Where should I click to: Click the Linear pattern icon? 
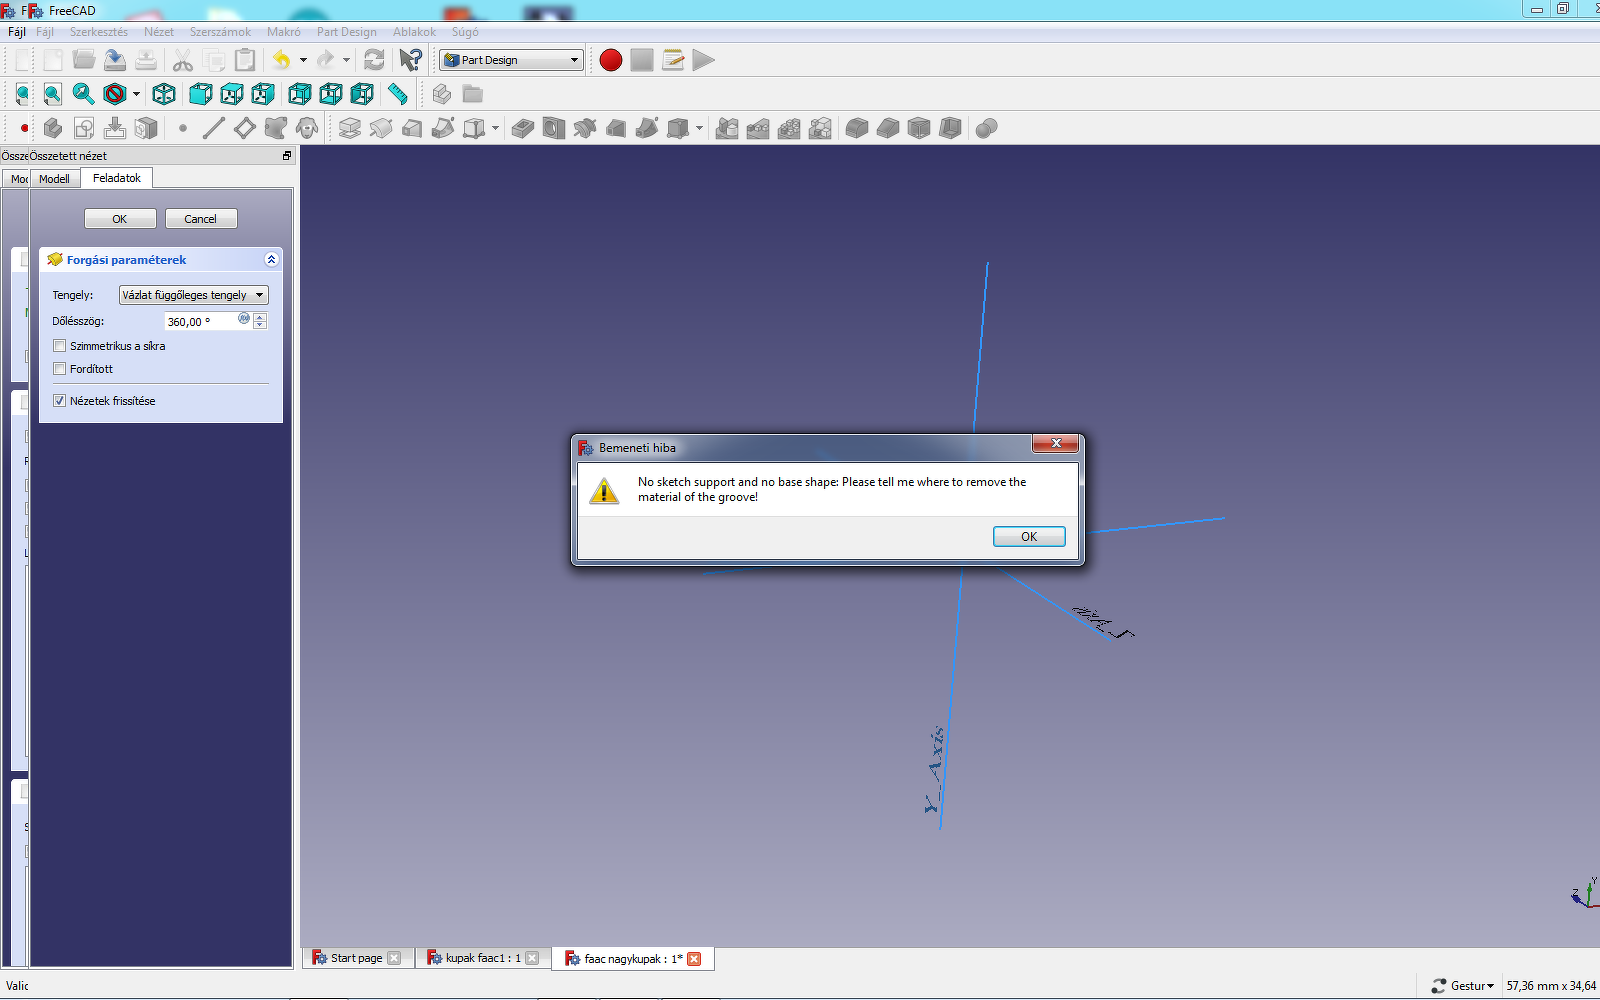pos(758,128)
